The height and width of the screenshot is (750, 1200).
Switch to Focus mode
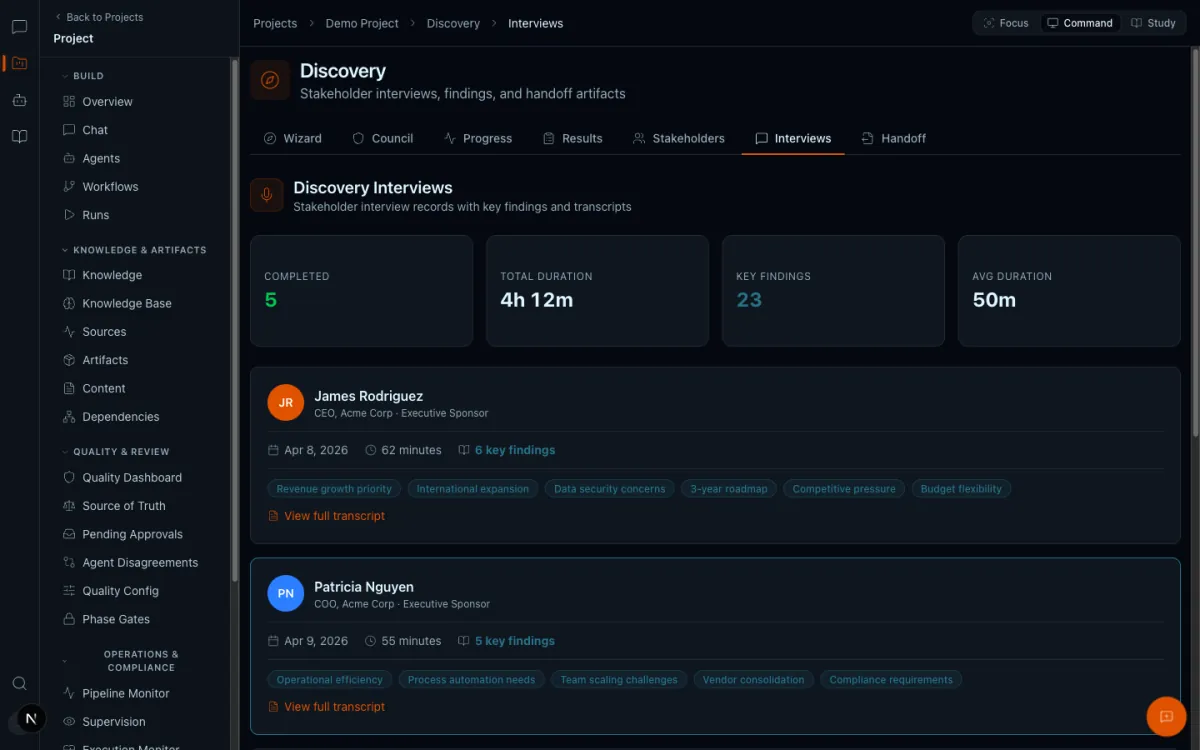[x=1005, y=23]
